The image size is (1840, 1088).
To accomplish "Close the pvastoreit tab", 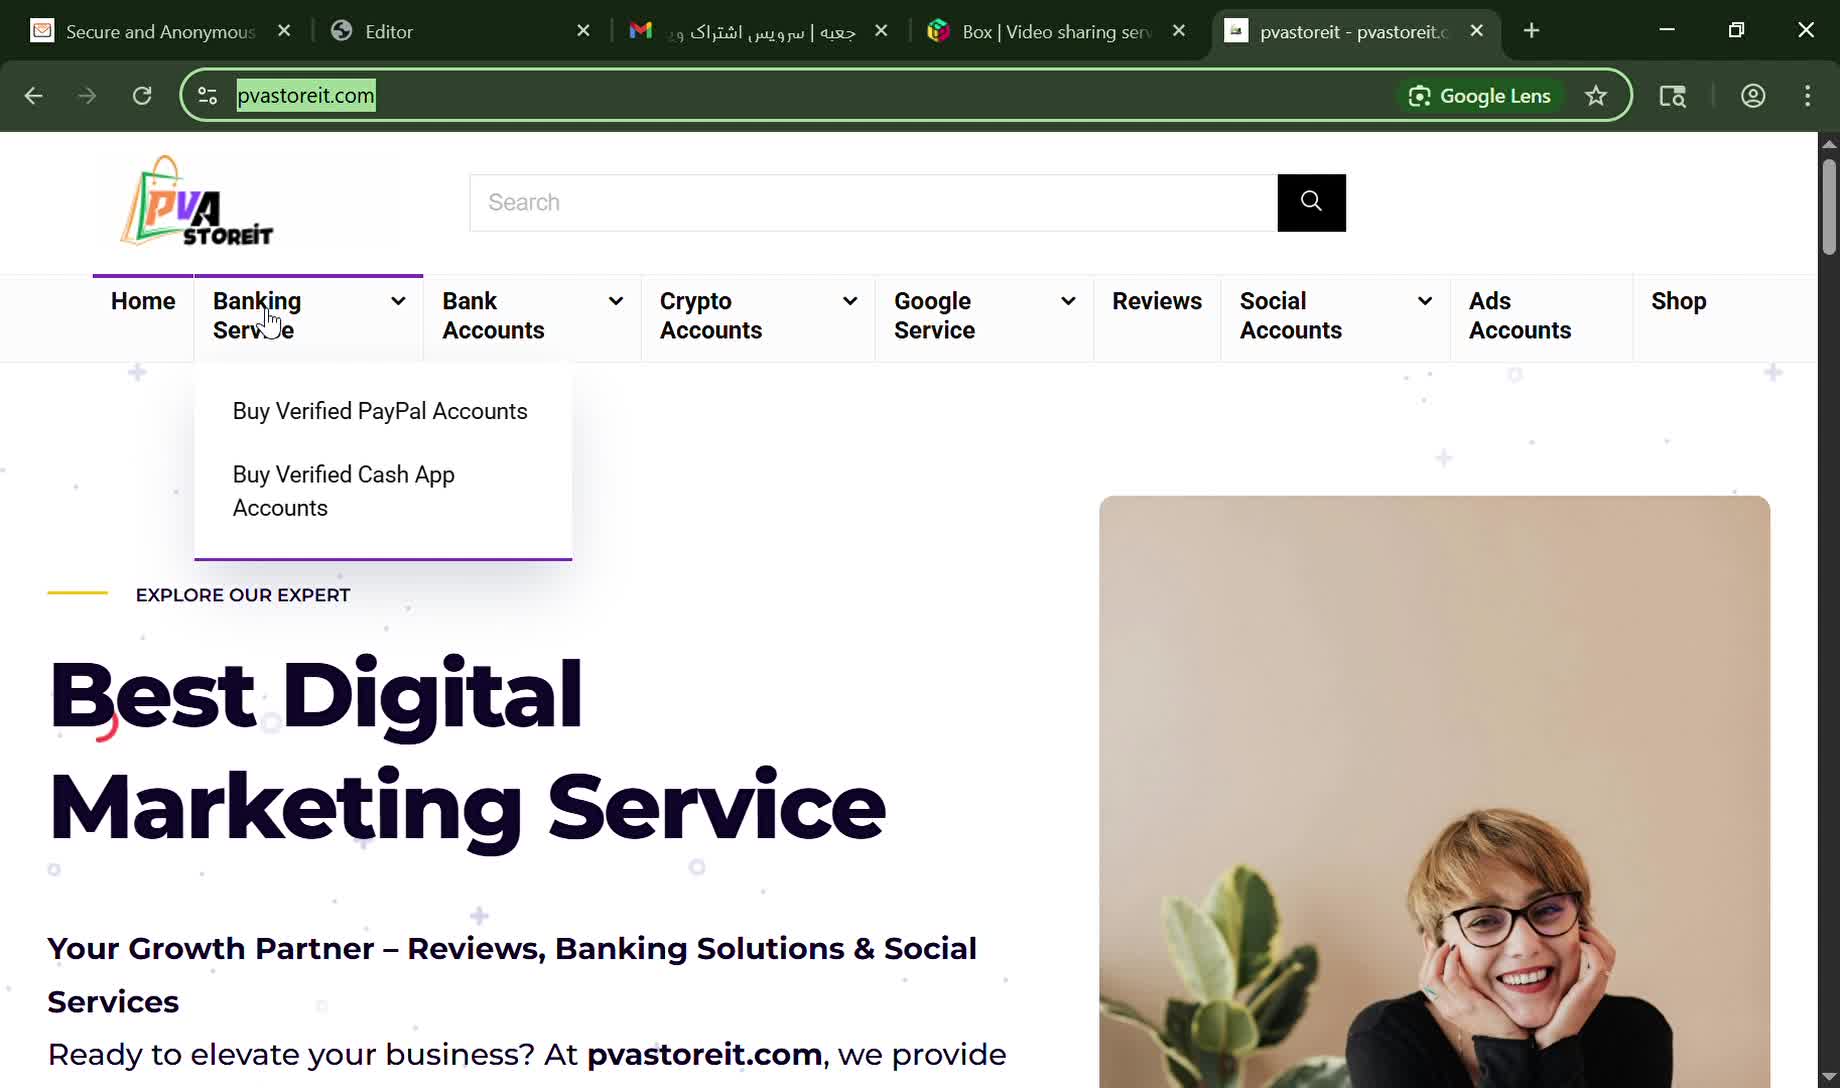I will pyautogui.click(x=1477, y=31).
